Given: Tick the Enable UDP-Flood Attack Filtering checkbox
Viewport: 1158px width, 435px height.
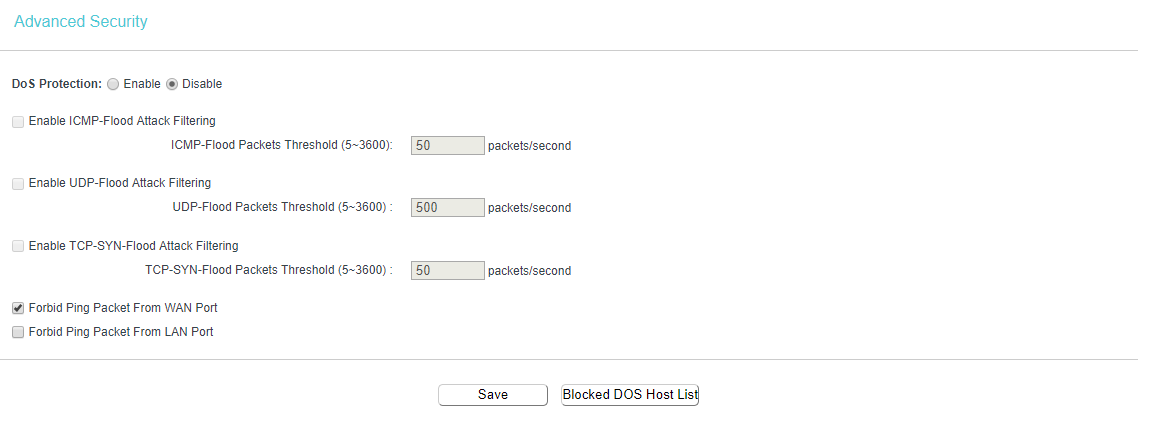Looking at the screenshot, I should tap(18, 184).
